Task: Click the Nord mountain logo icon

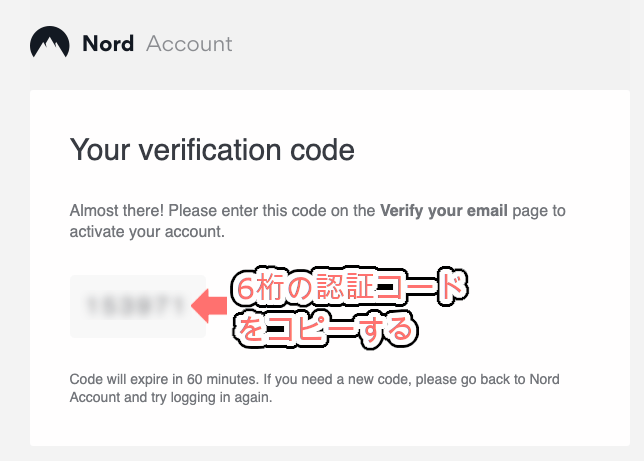Action: (50, 42)
